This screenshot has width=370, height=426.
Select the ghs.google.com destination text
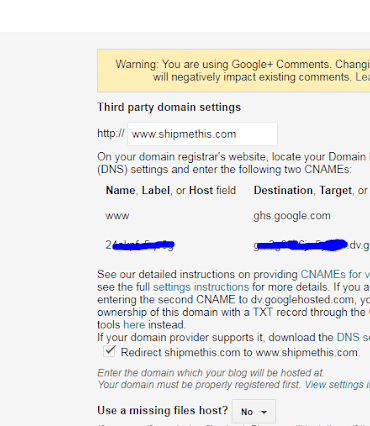[x=292, y=216]
